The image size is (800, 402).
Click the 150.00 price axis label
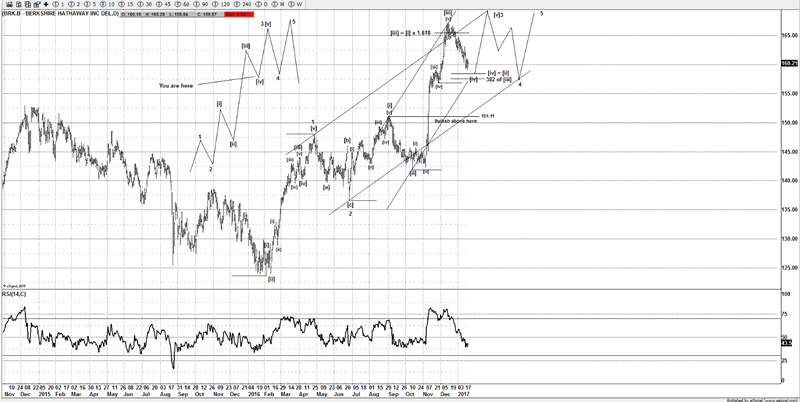[789, 122]
